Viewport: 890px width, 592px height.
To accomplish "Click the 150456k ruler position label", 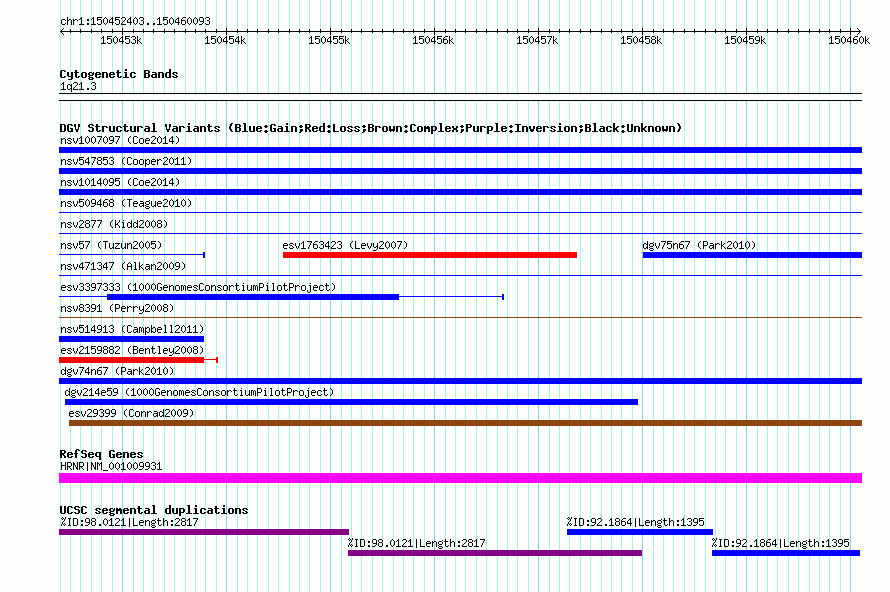I will tap(433, 40).
